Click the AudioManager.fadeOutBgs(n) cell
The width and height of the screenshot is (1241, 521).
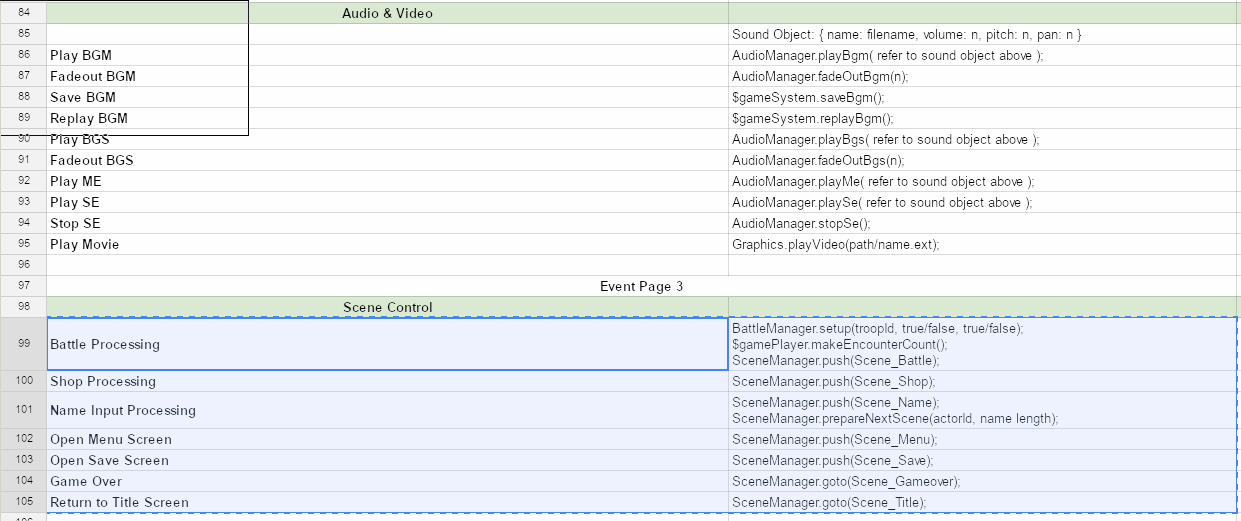(x=983, y=160)
